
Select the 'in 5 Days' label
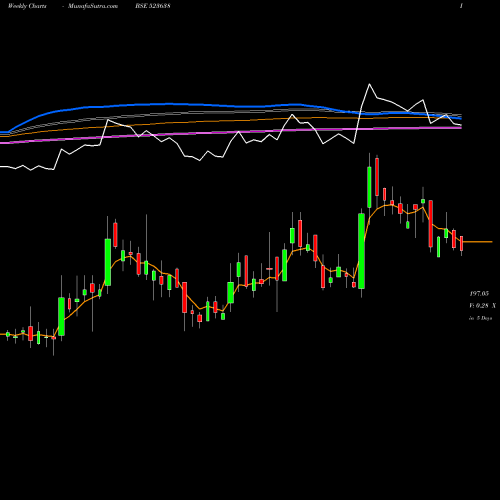pos(480,318)
